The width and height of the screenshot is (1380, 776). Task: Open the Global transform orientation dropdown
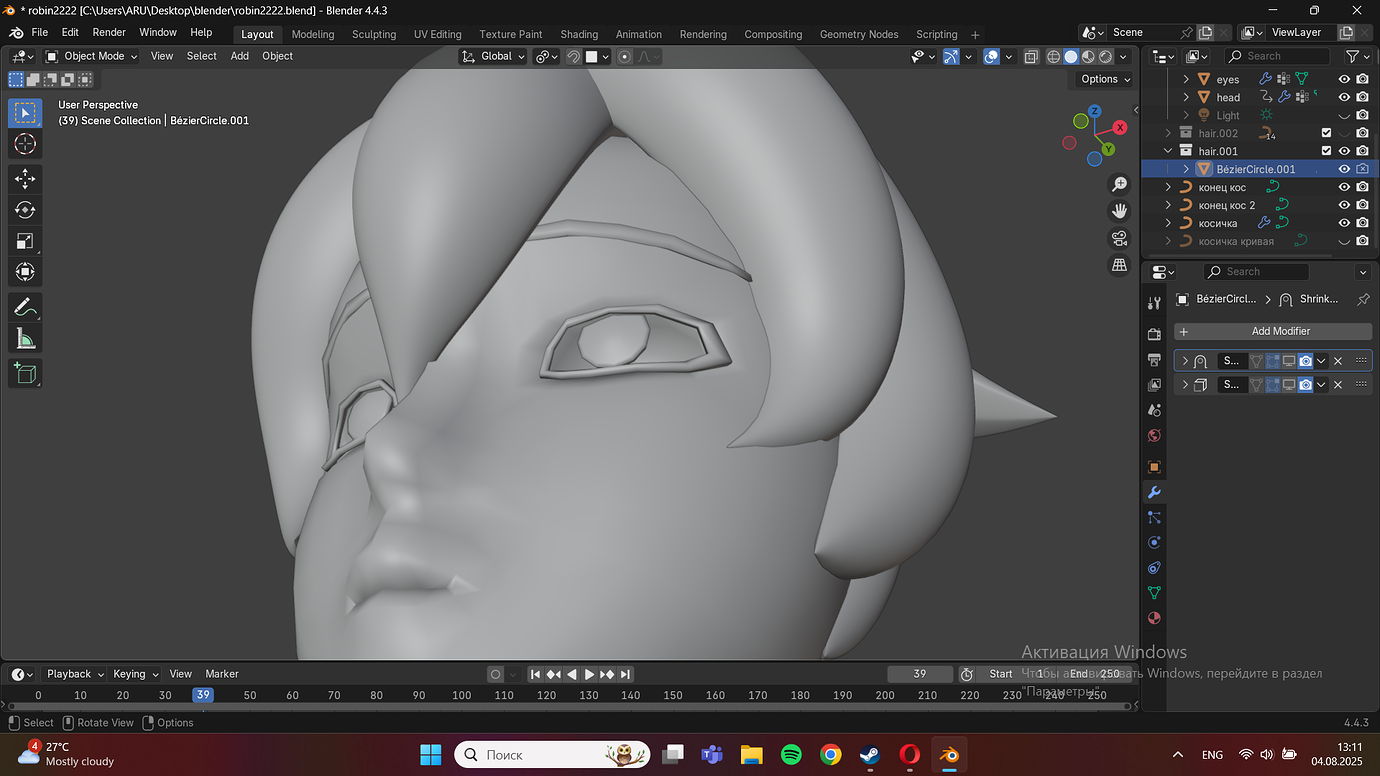pyautogui.click(x=493, y=57)
